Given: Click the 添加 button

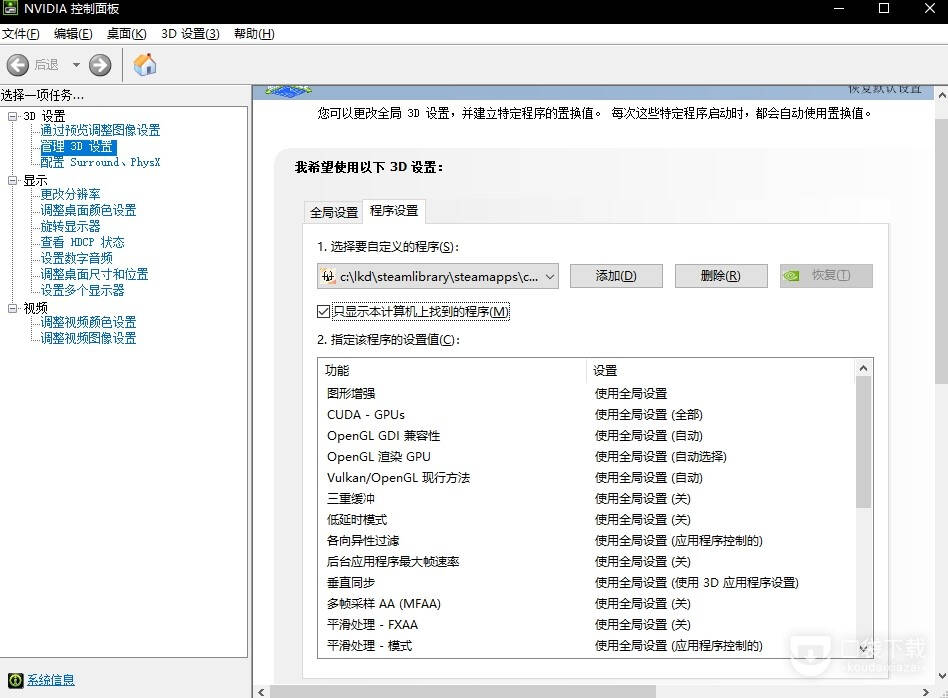Looking at the screenshot, I should click(x=615, y=276).
